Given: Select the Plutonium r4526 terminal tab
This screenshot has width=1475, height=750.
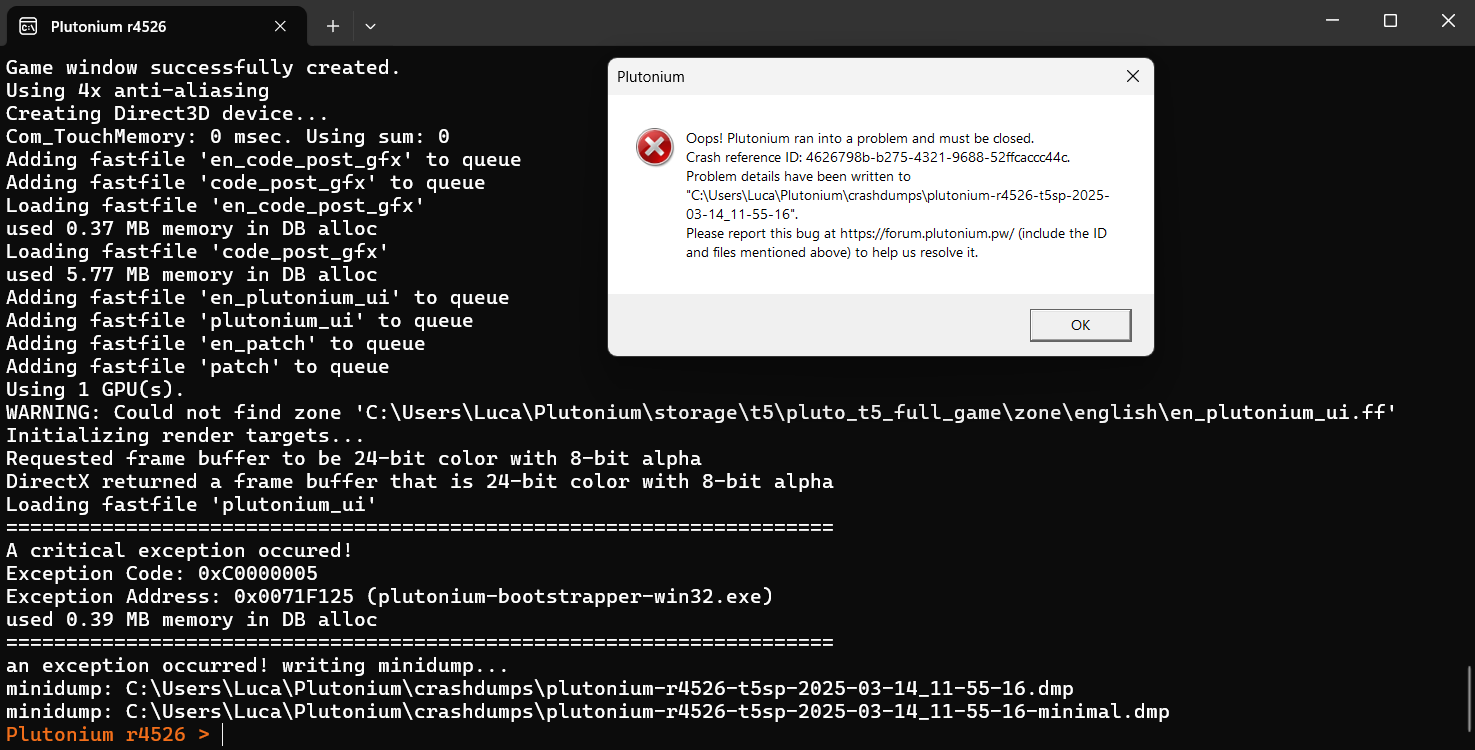Looking at the screenshot, I should (x=155, y=26).
